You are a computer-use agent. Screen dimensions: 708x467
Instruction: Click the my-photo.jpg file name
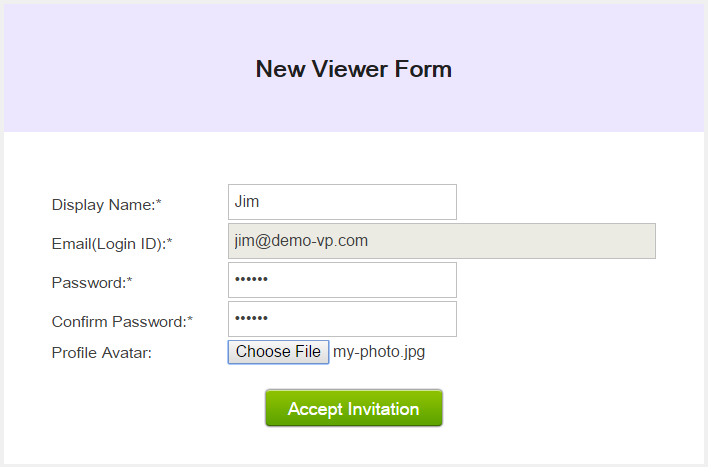[x=379, y=352]
